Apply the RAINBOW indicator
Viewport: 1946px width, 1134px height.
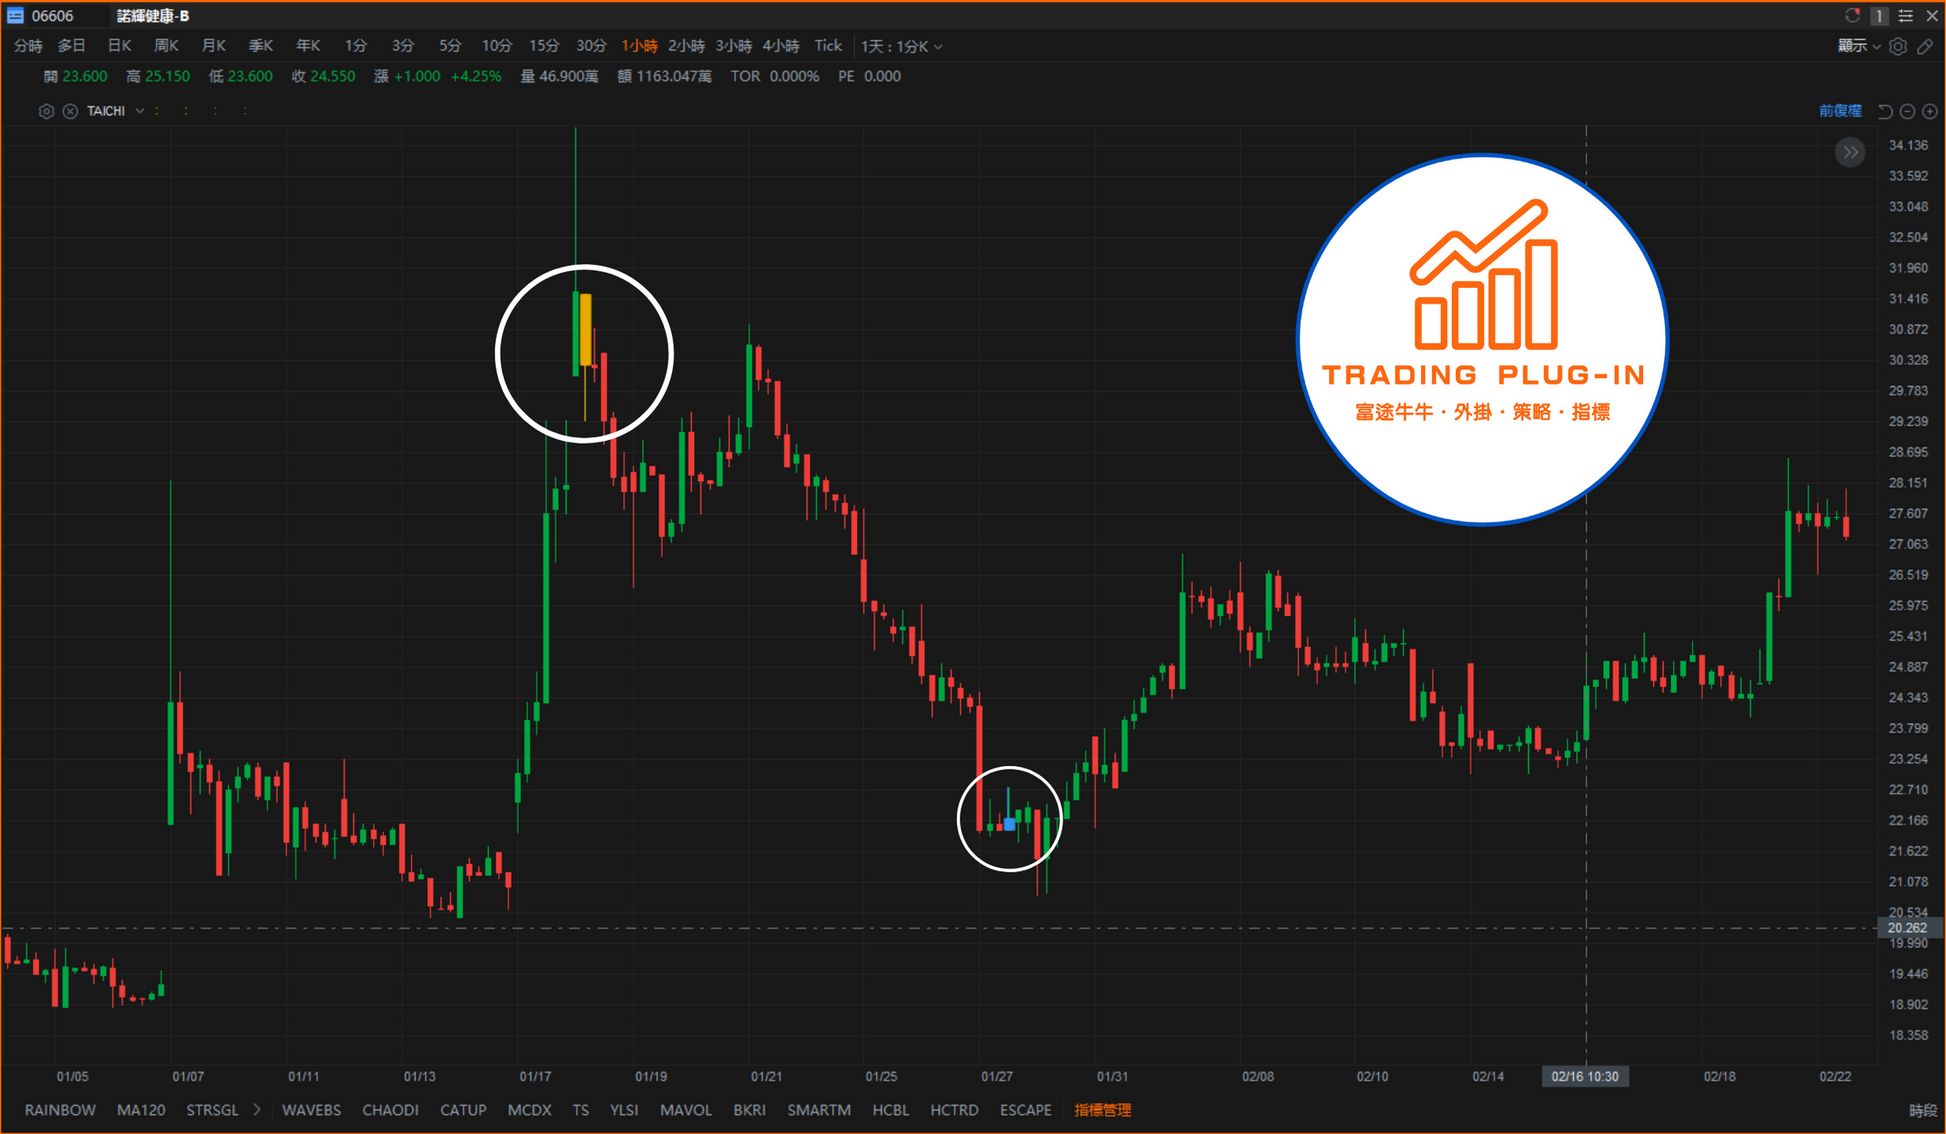tap(60, 1110)
